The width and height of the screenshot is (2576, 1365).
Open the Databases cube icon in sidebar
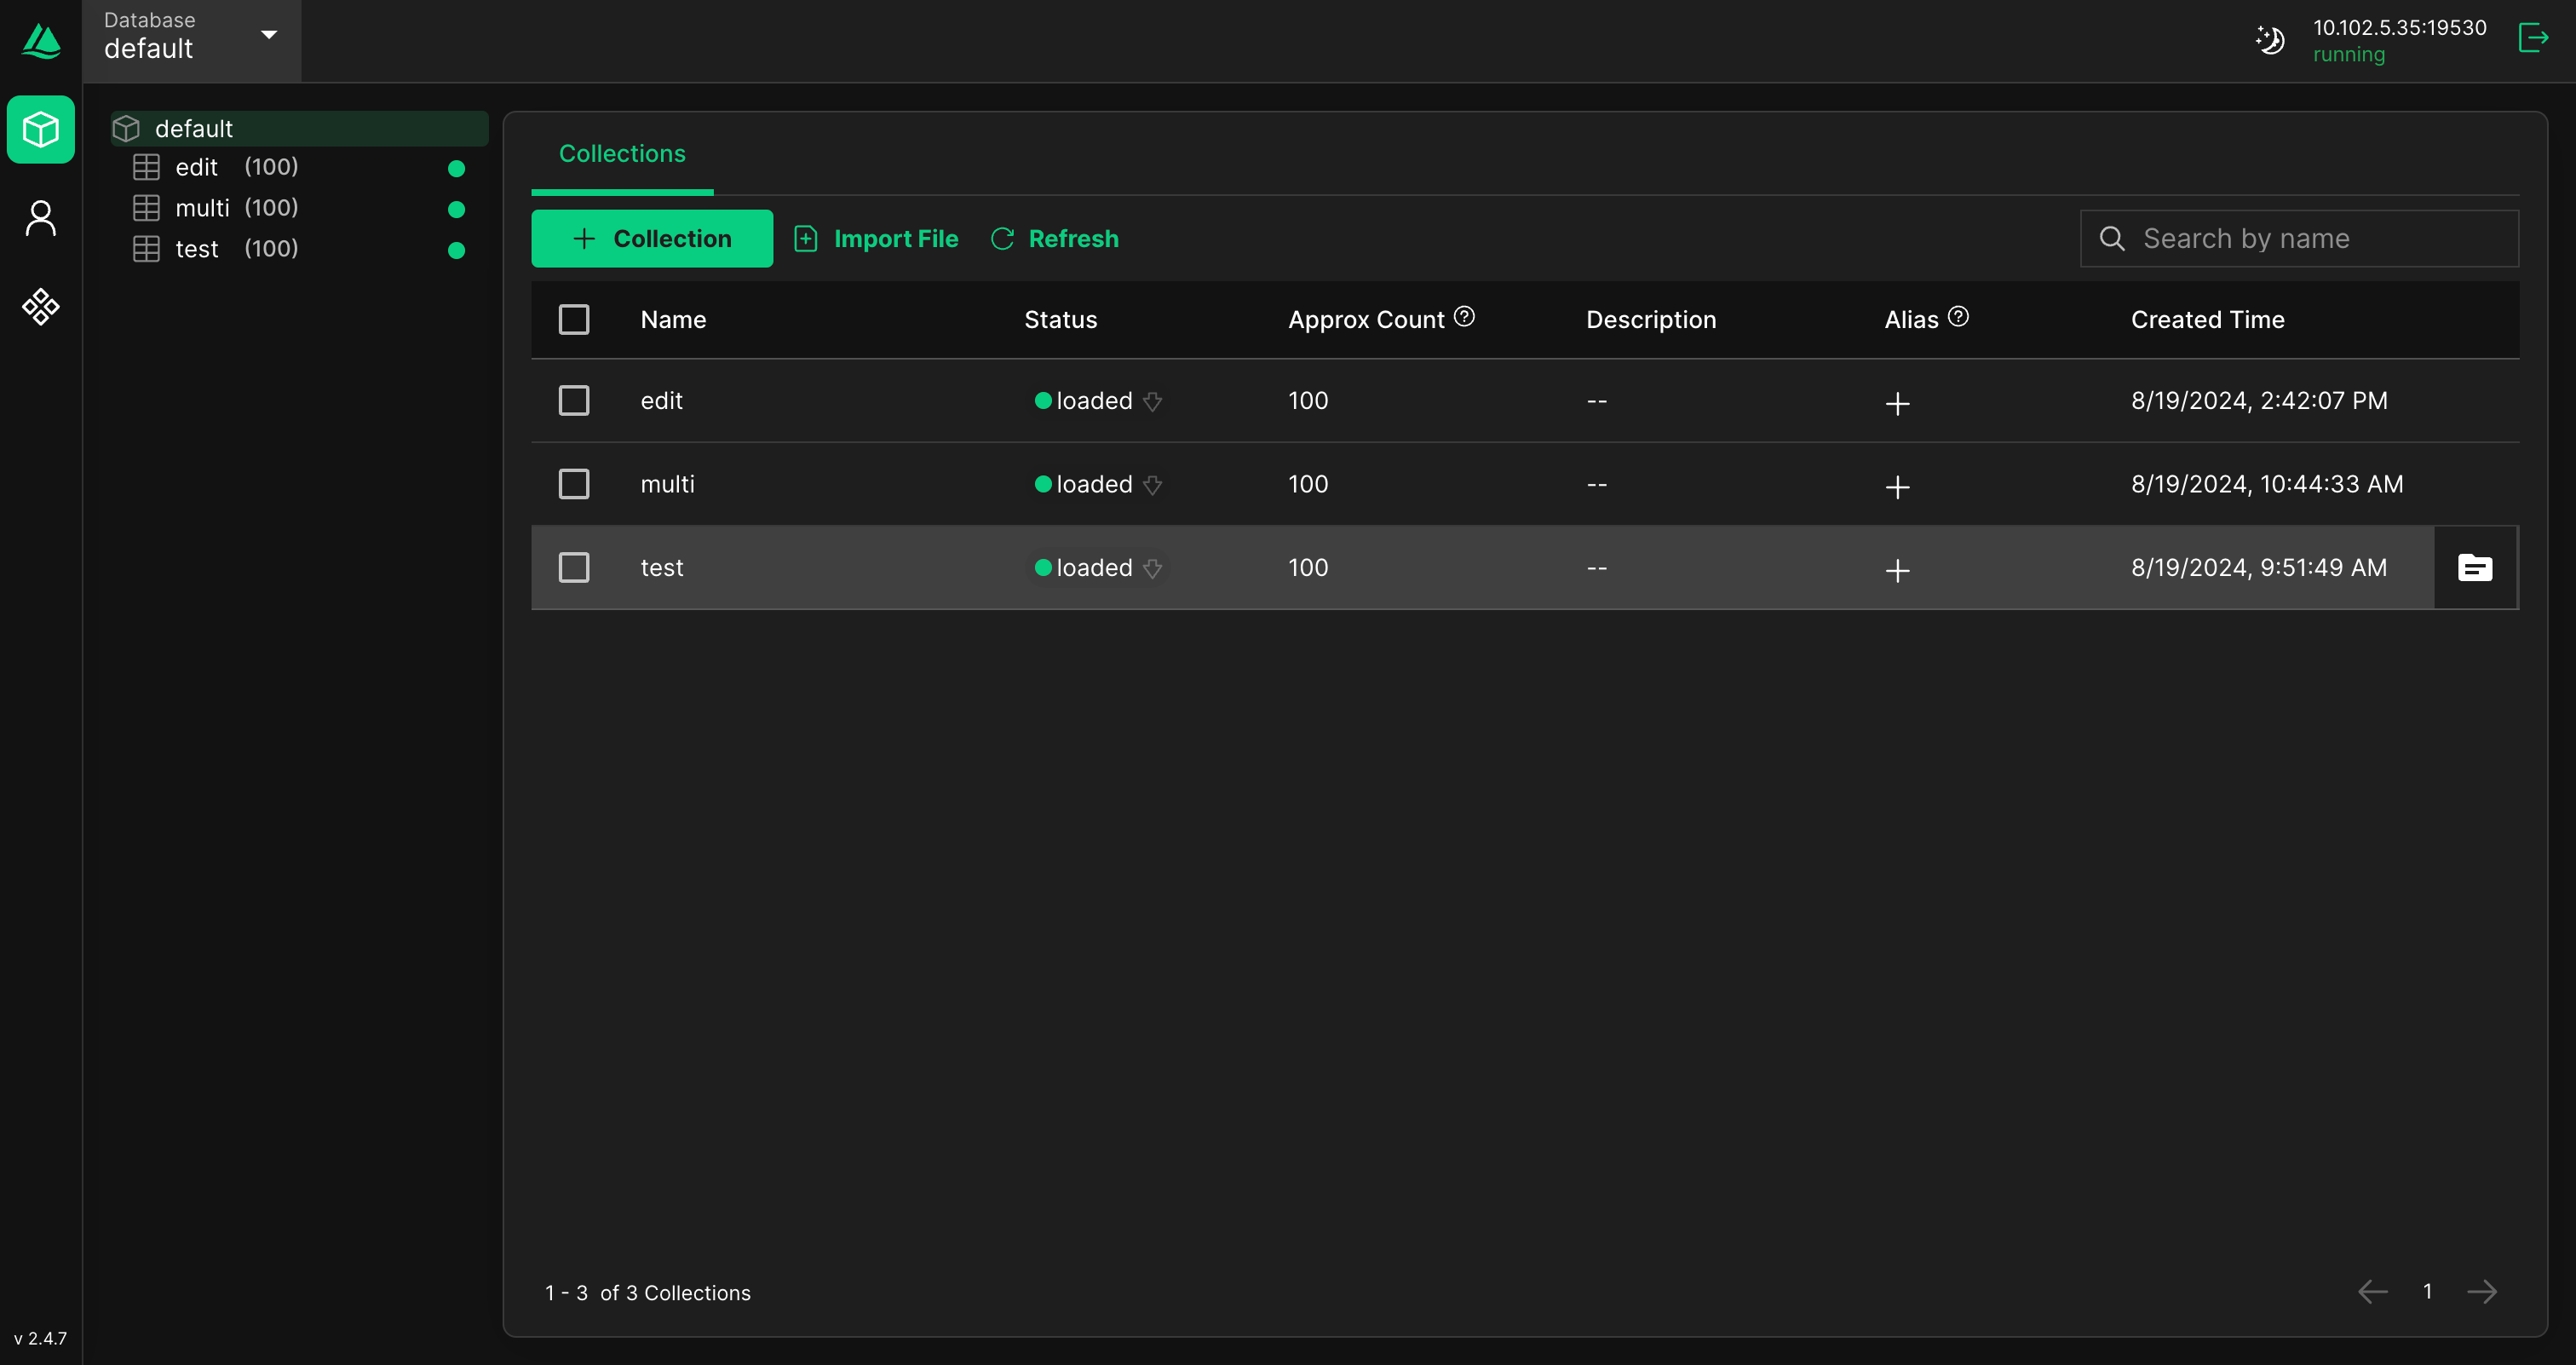click(41, 129)
